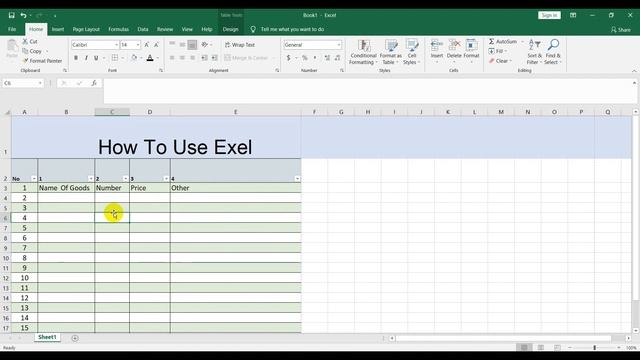Click the vertical scrollbar down arrow

click(635, 331)
